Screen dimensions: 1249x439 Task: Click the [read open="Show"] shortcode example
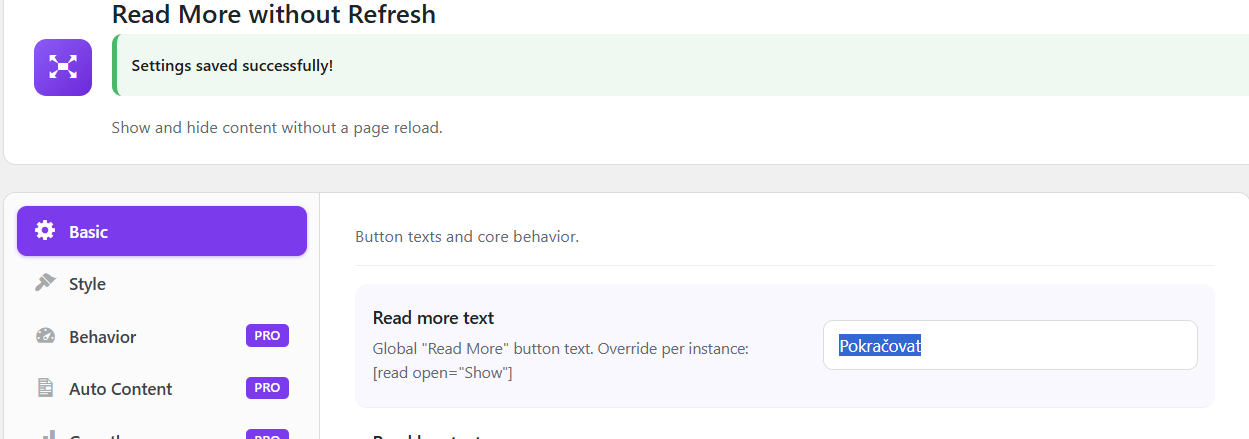[443, 373]
